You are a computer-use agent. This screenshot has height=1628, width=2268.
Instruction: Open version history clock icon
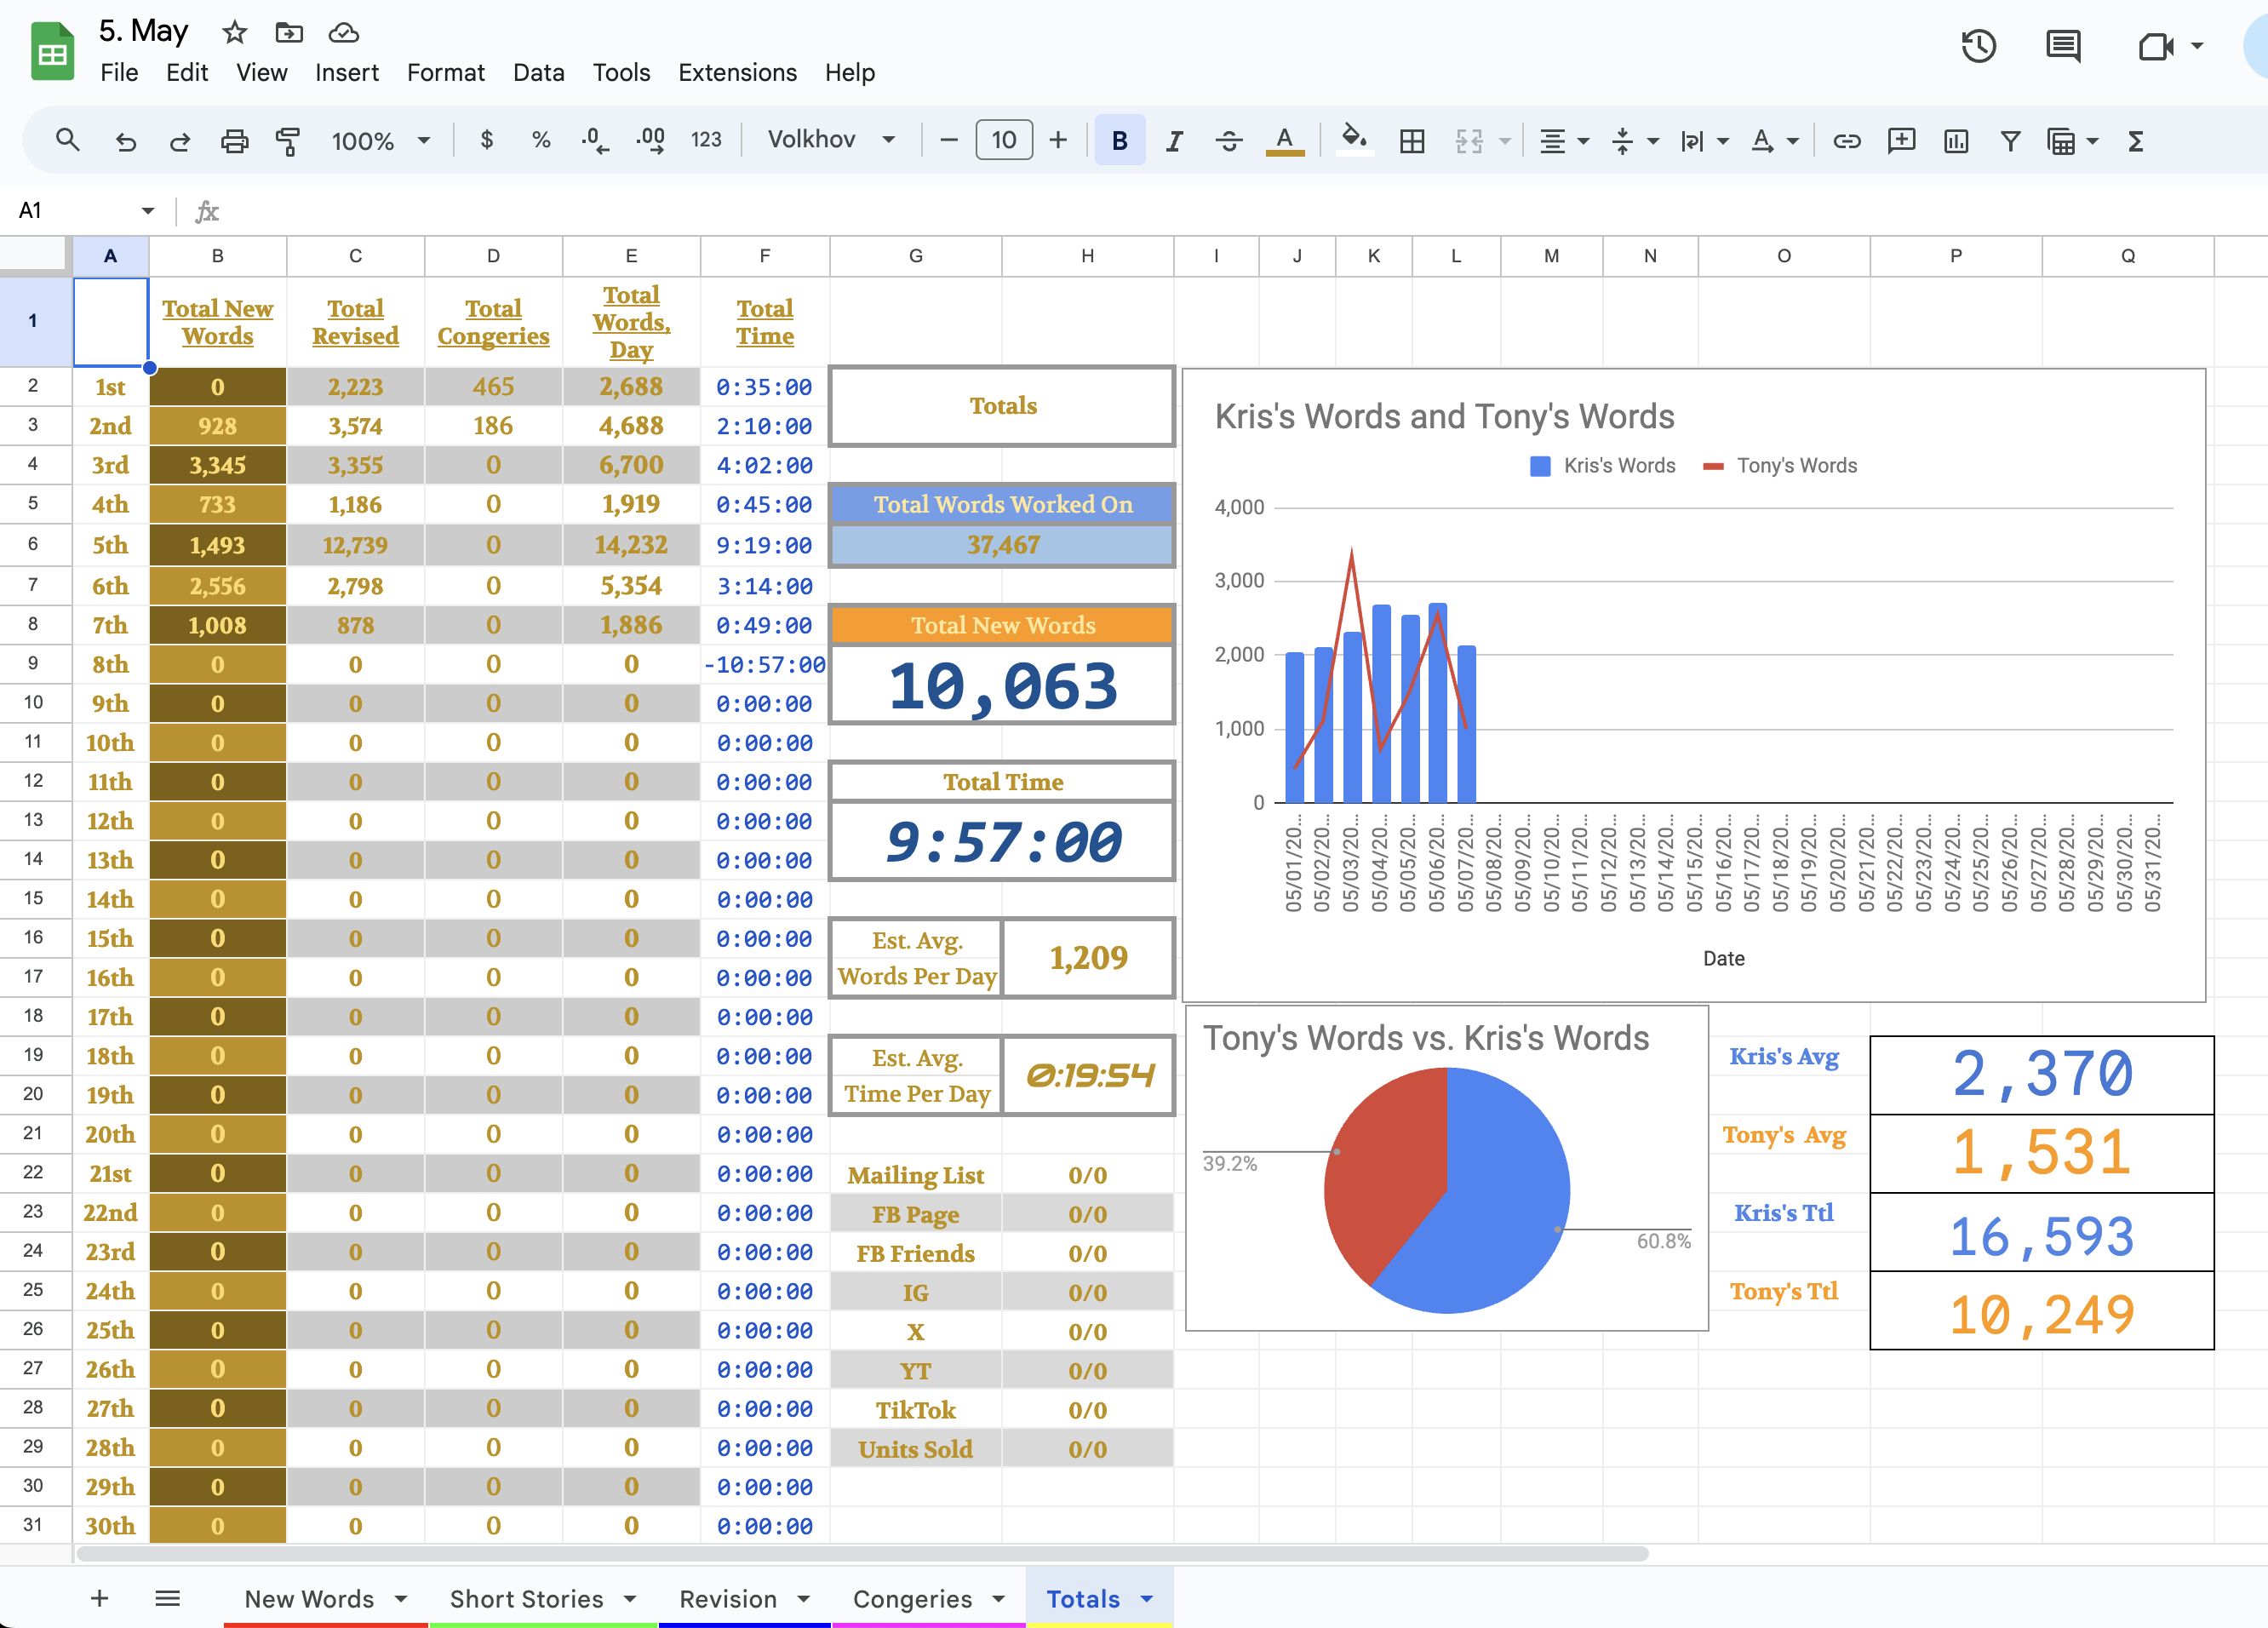tap(1978, 46)
